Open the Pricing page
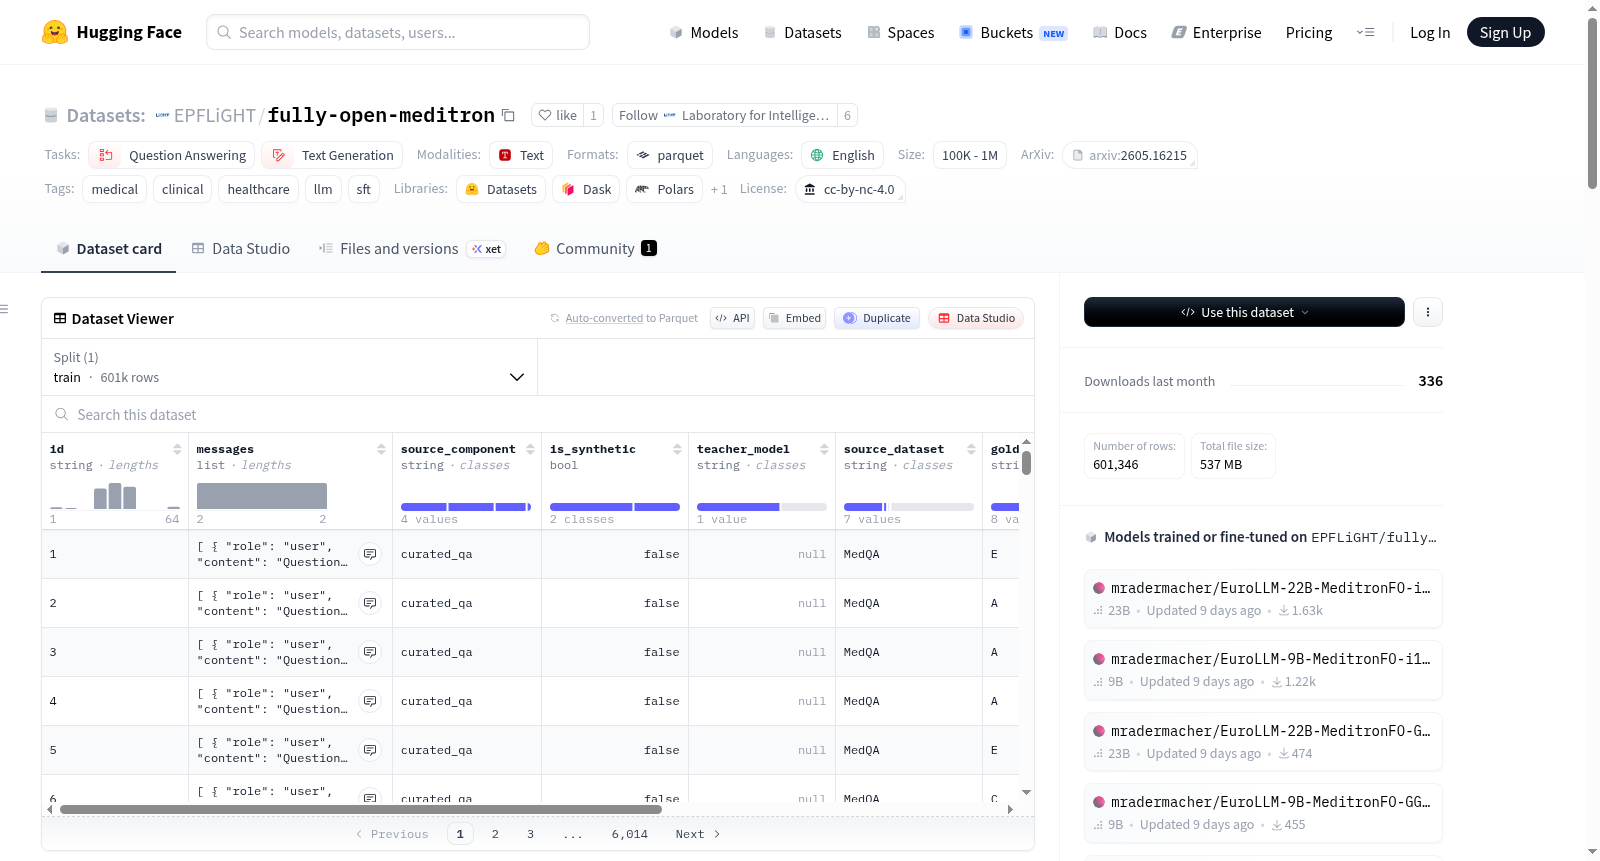Screen dimensions: 1600x861 click(x=1309, y=32)
